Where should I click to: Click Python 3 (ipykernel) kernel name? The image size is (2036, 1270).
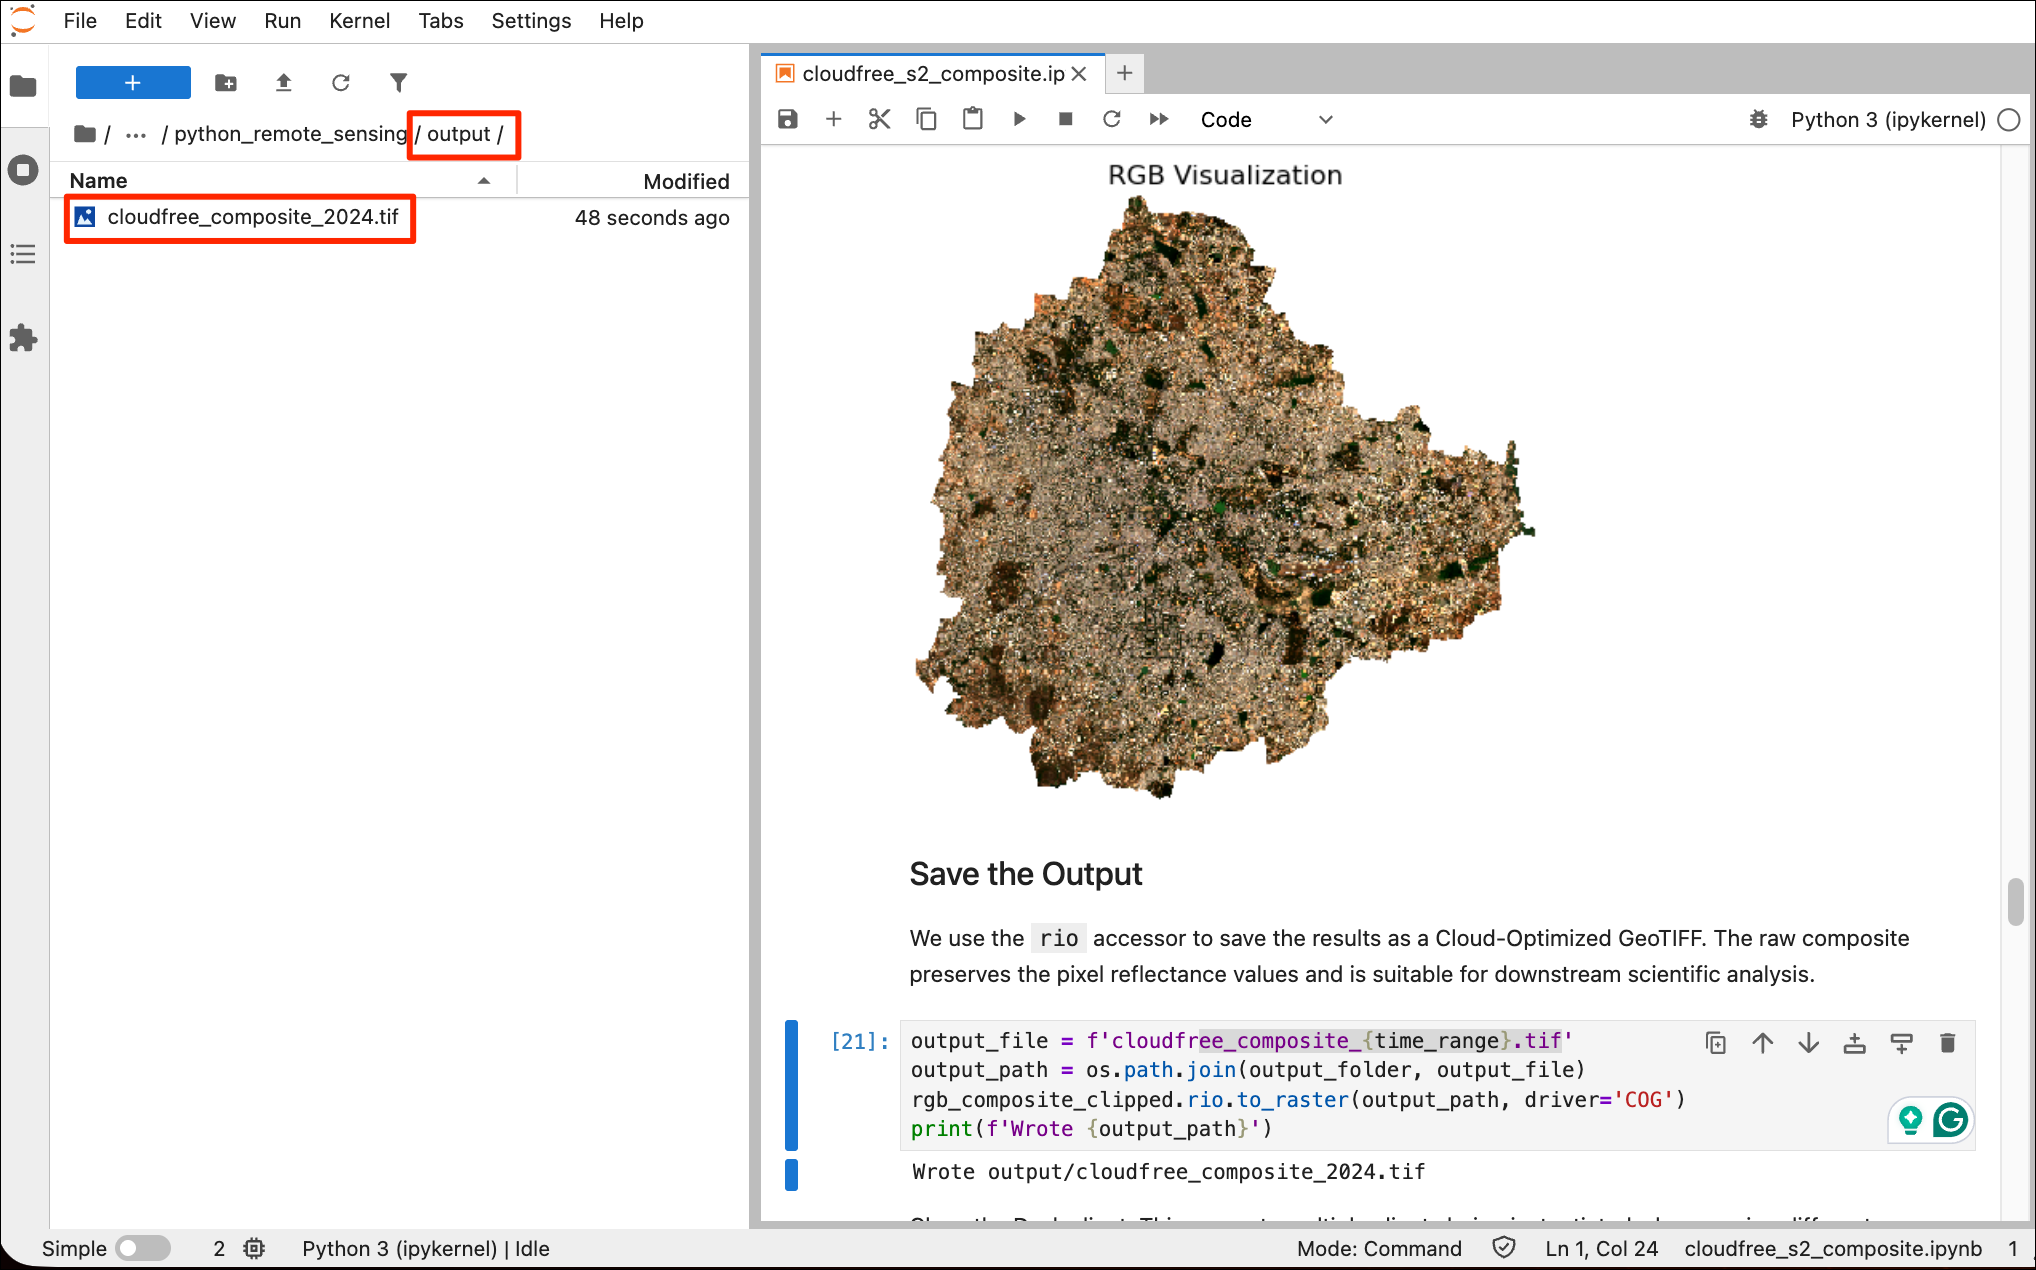coord(1888,120)
